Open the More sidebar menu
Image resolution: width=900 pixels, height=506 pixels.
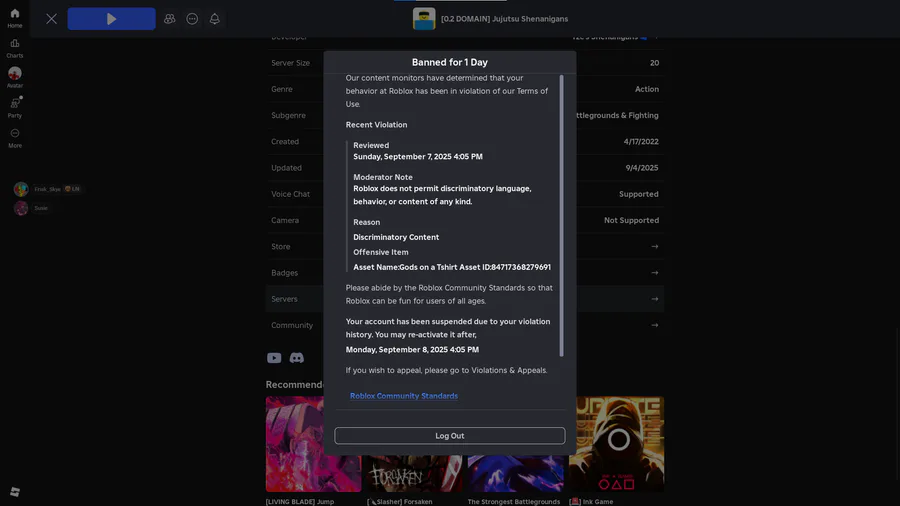click(x=15, y=138)
